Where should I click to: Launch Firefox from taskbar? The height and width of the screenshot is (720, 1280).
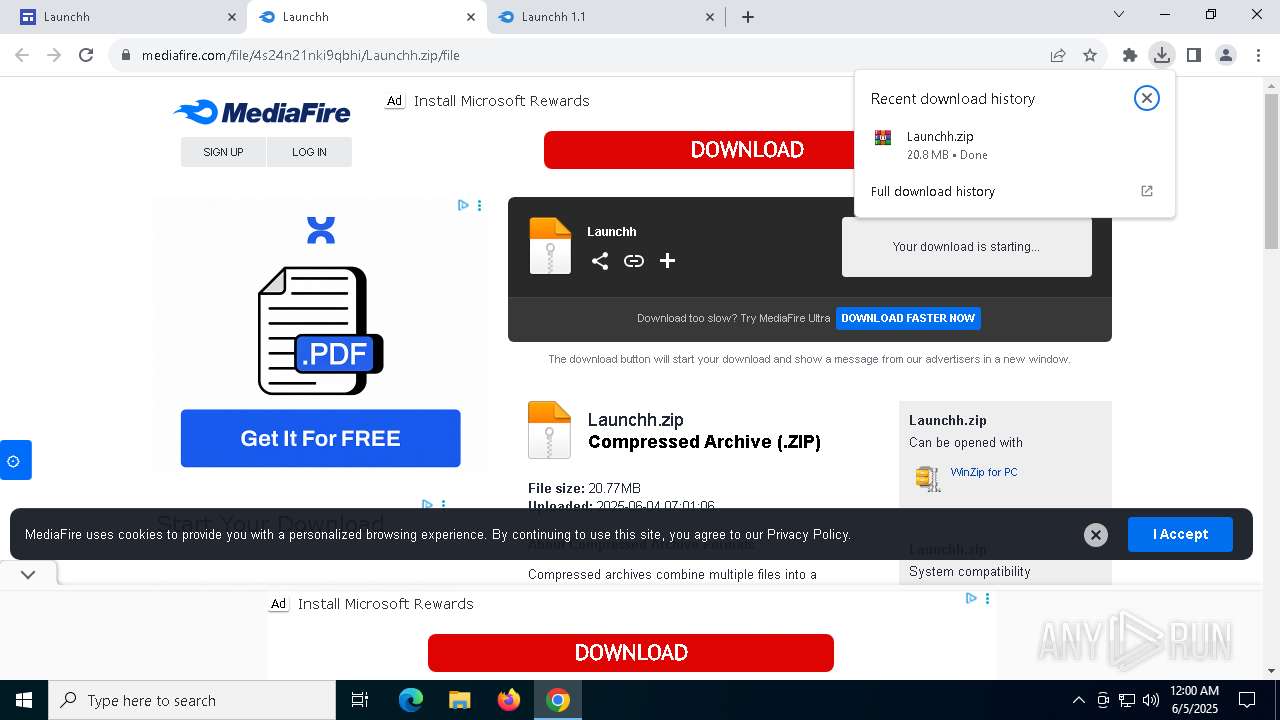pos(509,700)
